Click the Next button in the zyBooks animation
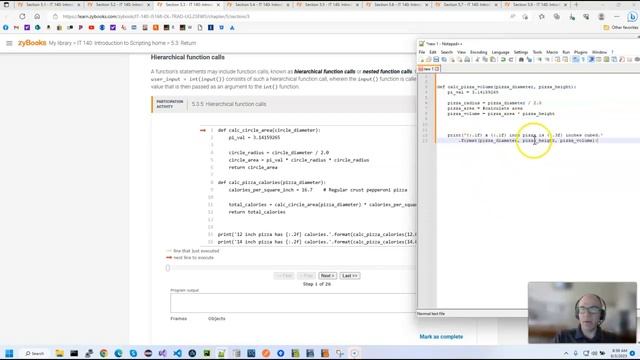 click(x=327, y=276)
